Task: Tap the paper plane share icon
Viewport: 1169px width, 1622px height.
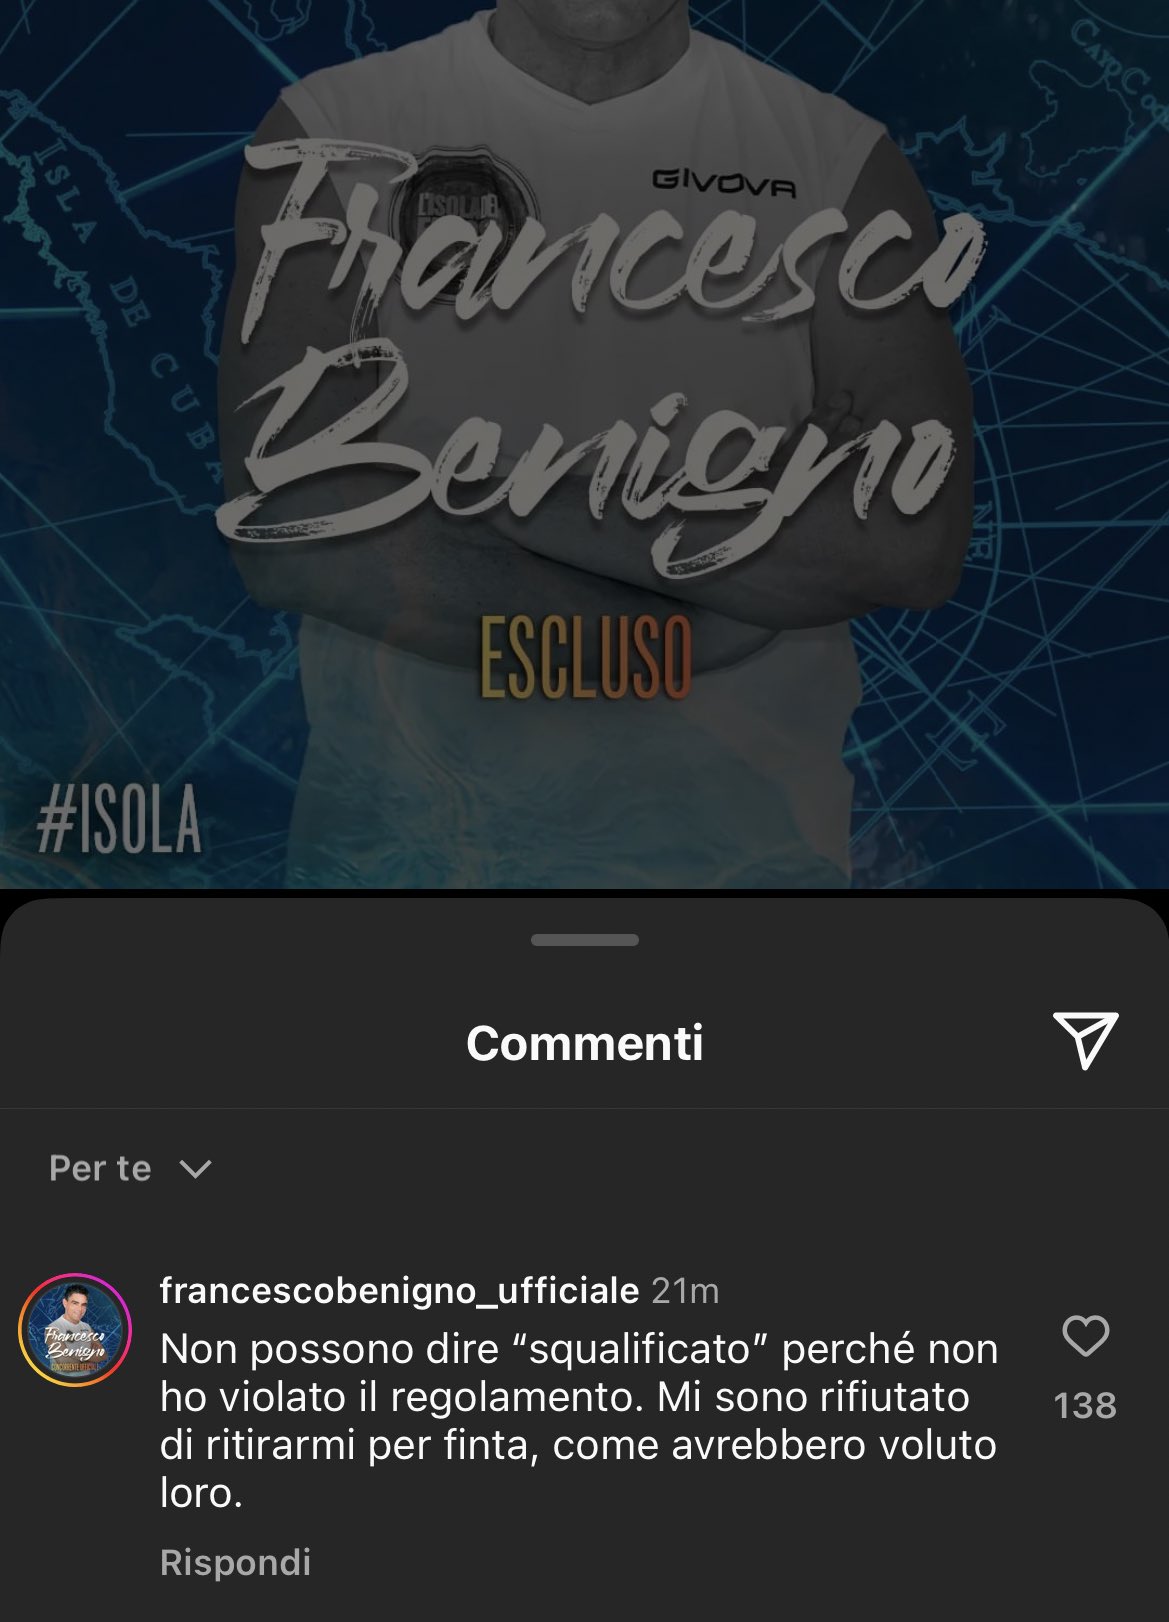Action: coord(1085,1041)
